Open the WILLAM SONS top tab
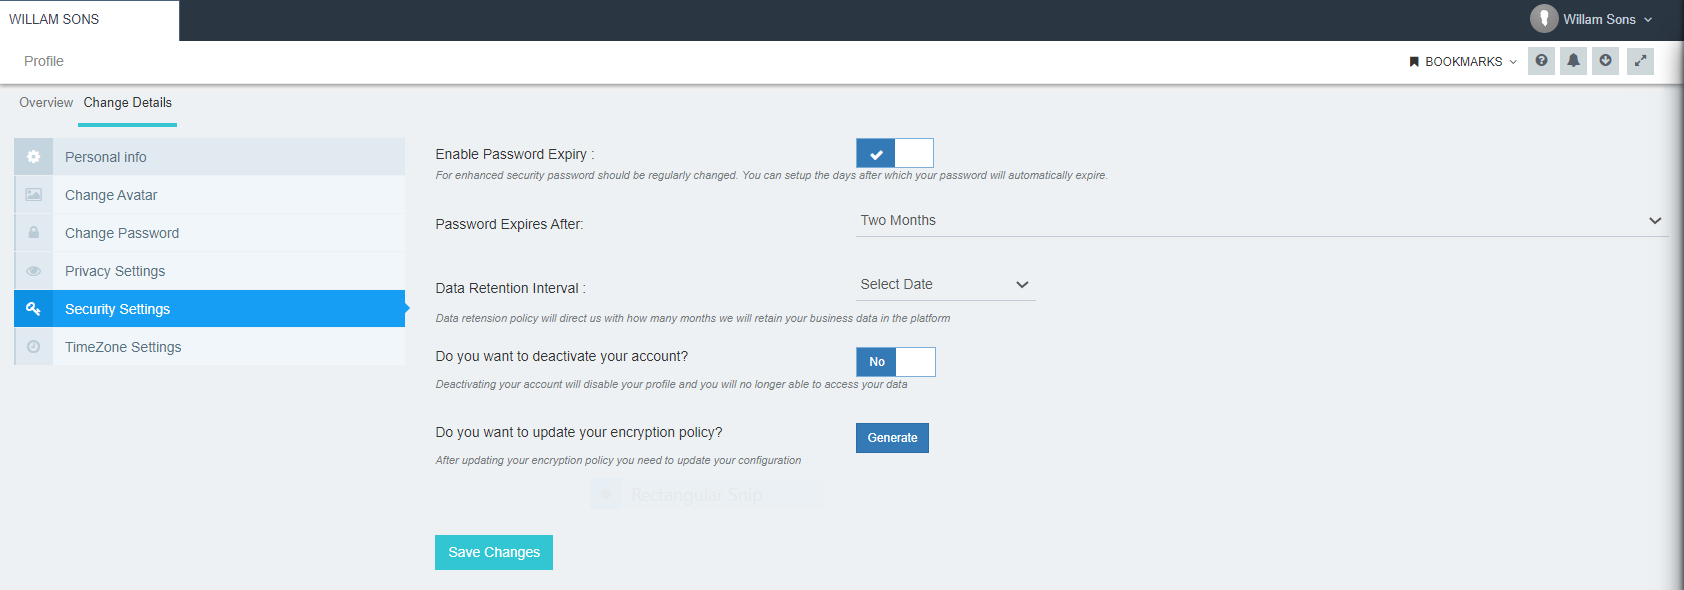 pyautogui.click(x=89, y=20)
